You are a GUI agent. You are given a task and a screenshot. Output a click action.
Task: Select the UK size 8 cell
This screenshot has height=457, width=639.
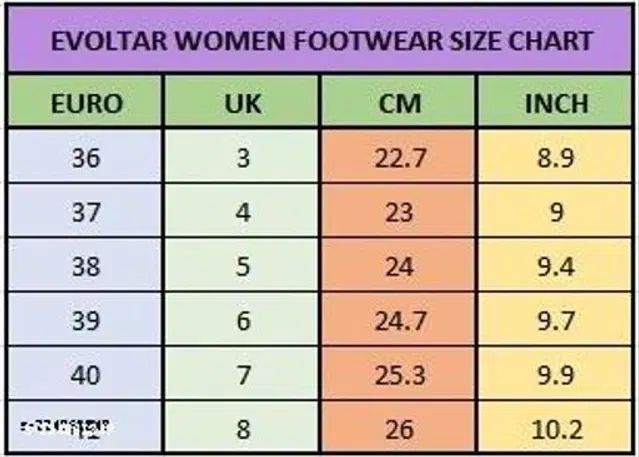pos(242,427)
